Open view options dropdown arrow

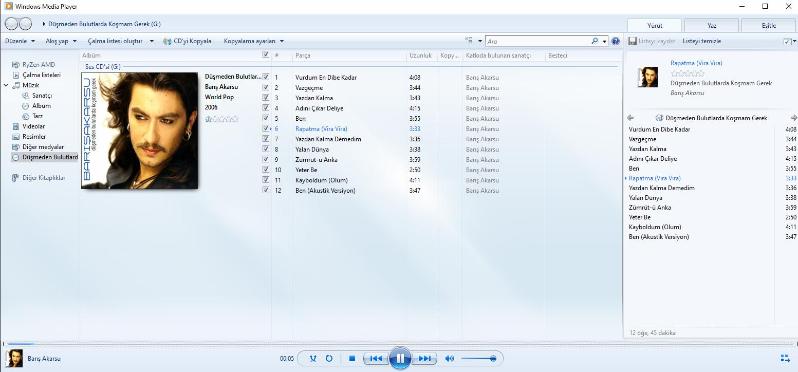pyautogui.click(x=480, y=41)
